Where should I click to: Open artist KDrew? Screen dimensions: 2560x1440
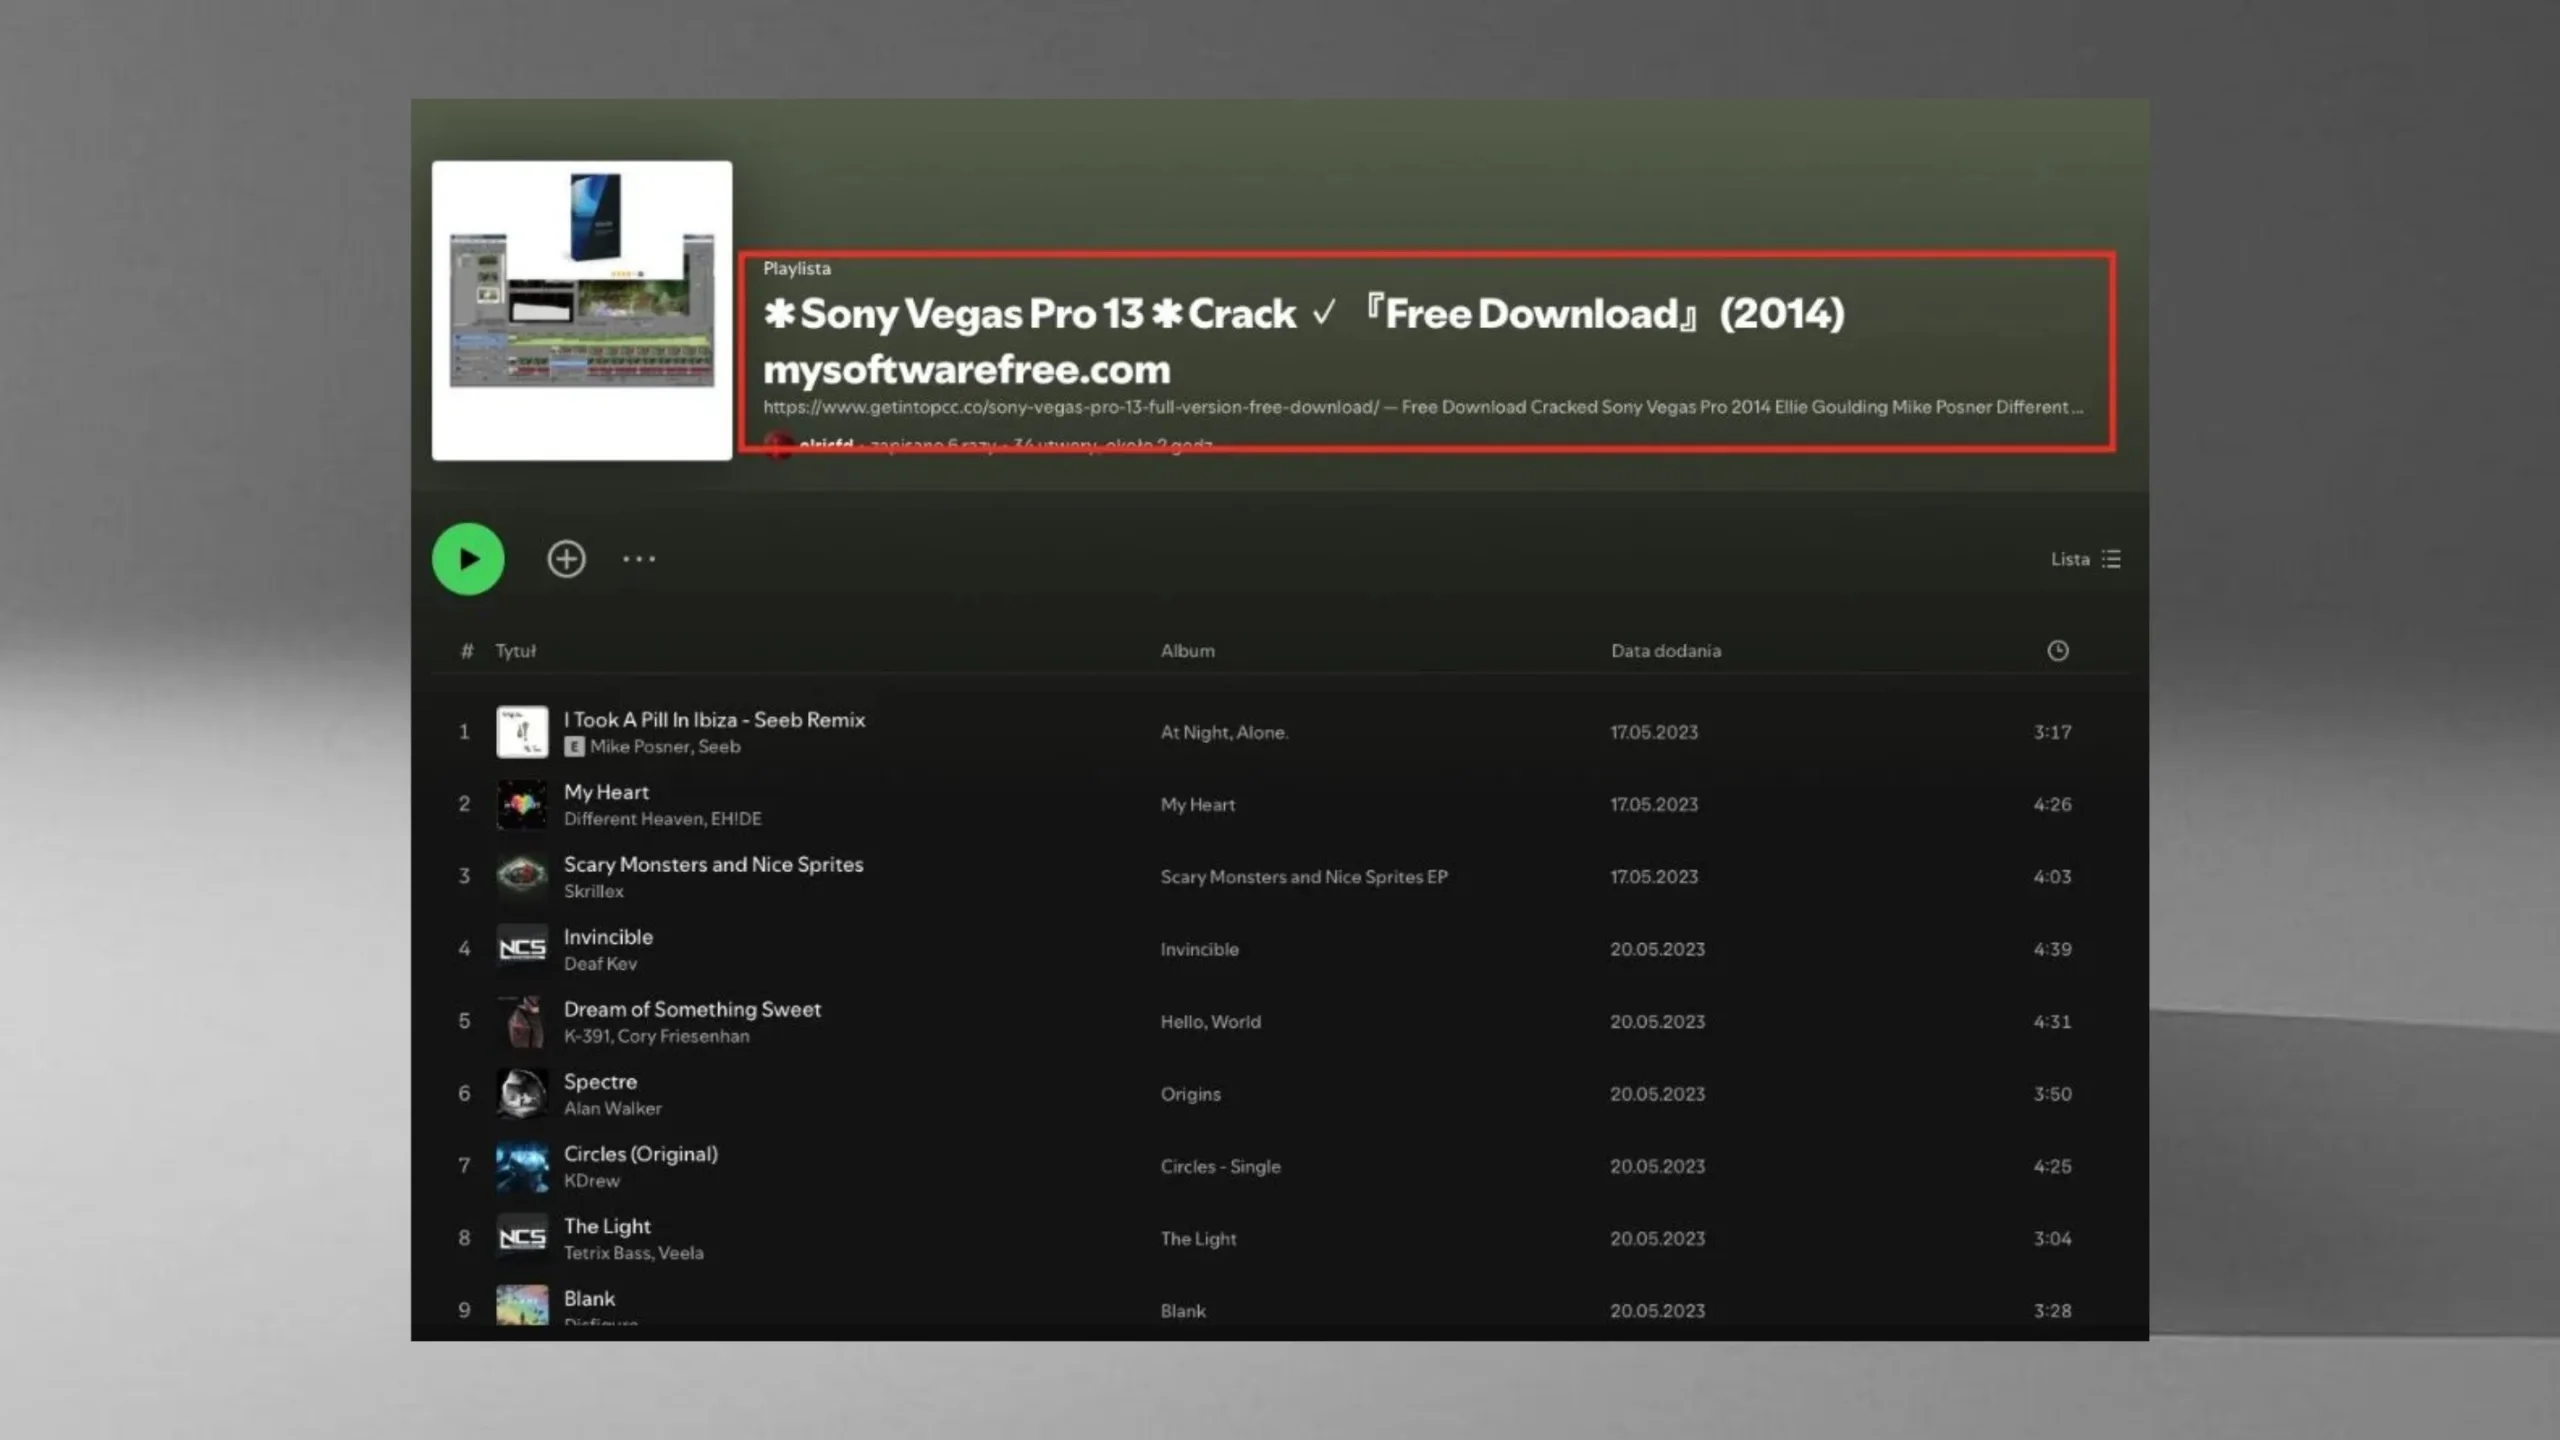tap(591, 1181)
